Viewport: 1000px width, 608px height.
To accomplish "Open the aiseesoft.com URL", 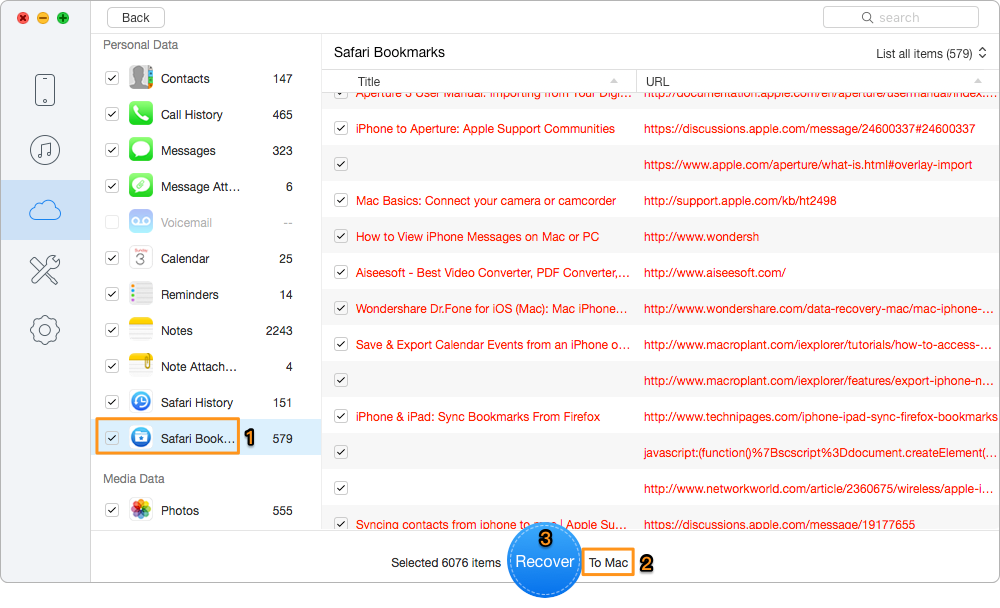I will [715, 273].
